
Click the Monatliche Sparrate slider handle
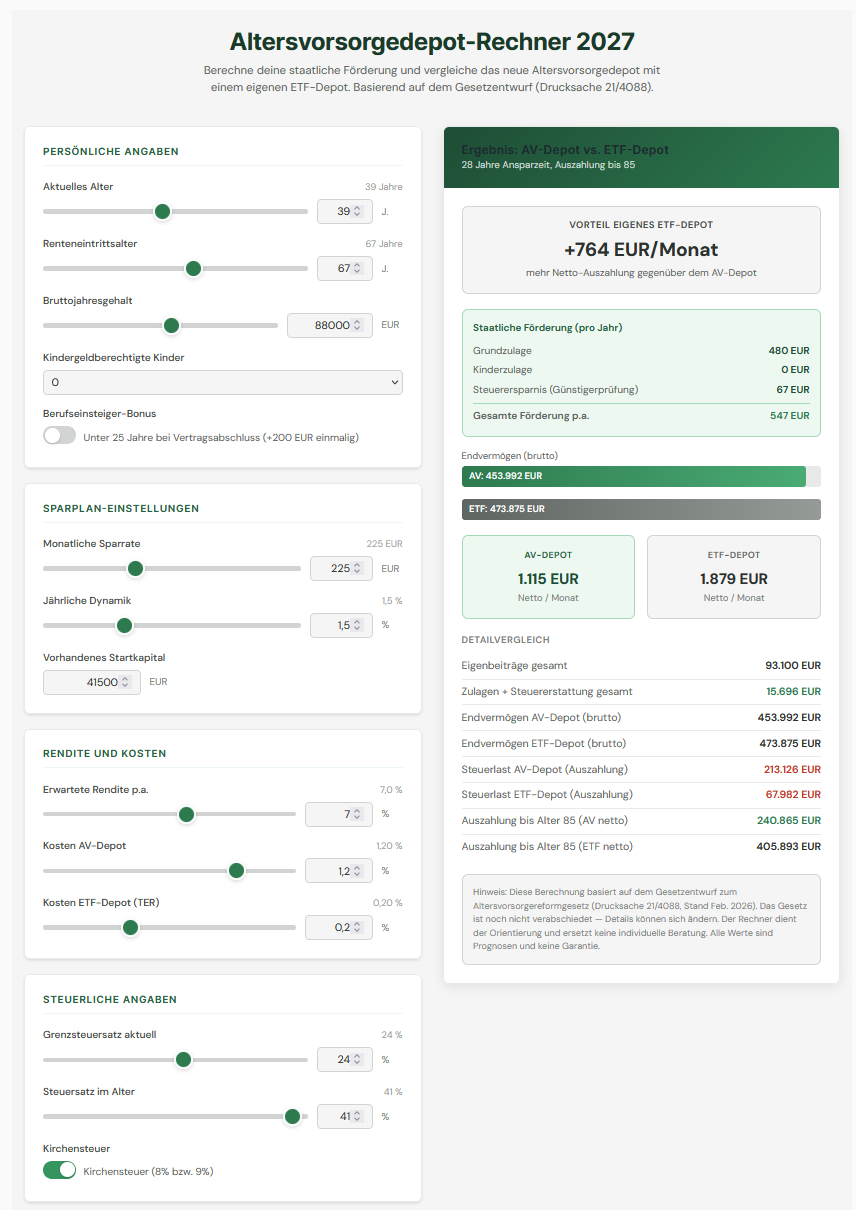point(136,568)
